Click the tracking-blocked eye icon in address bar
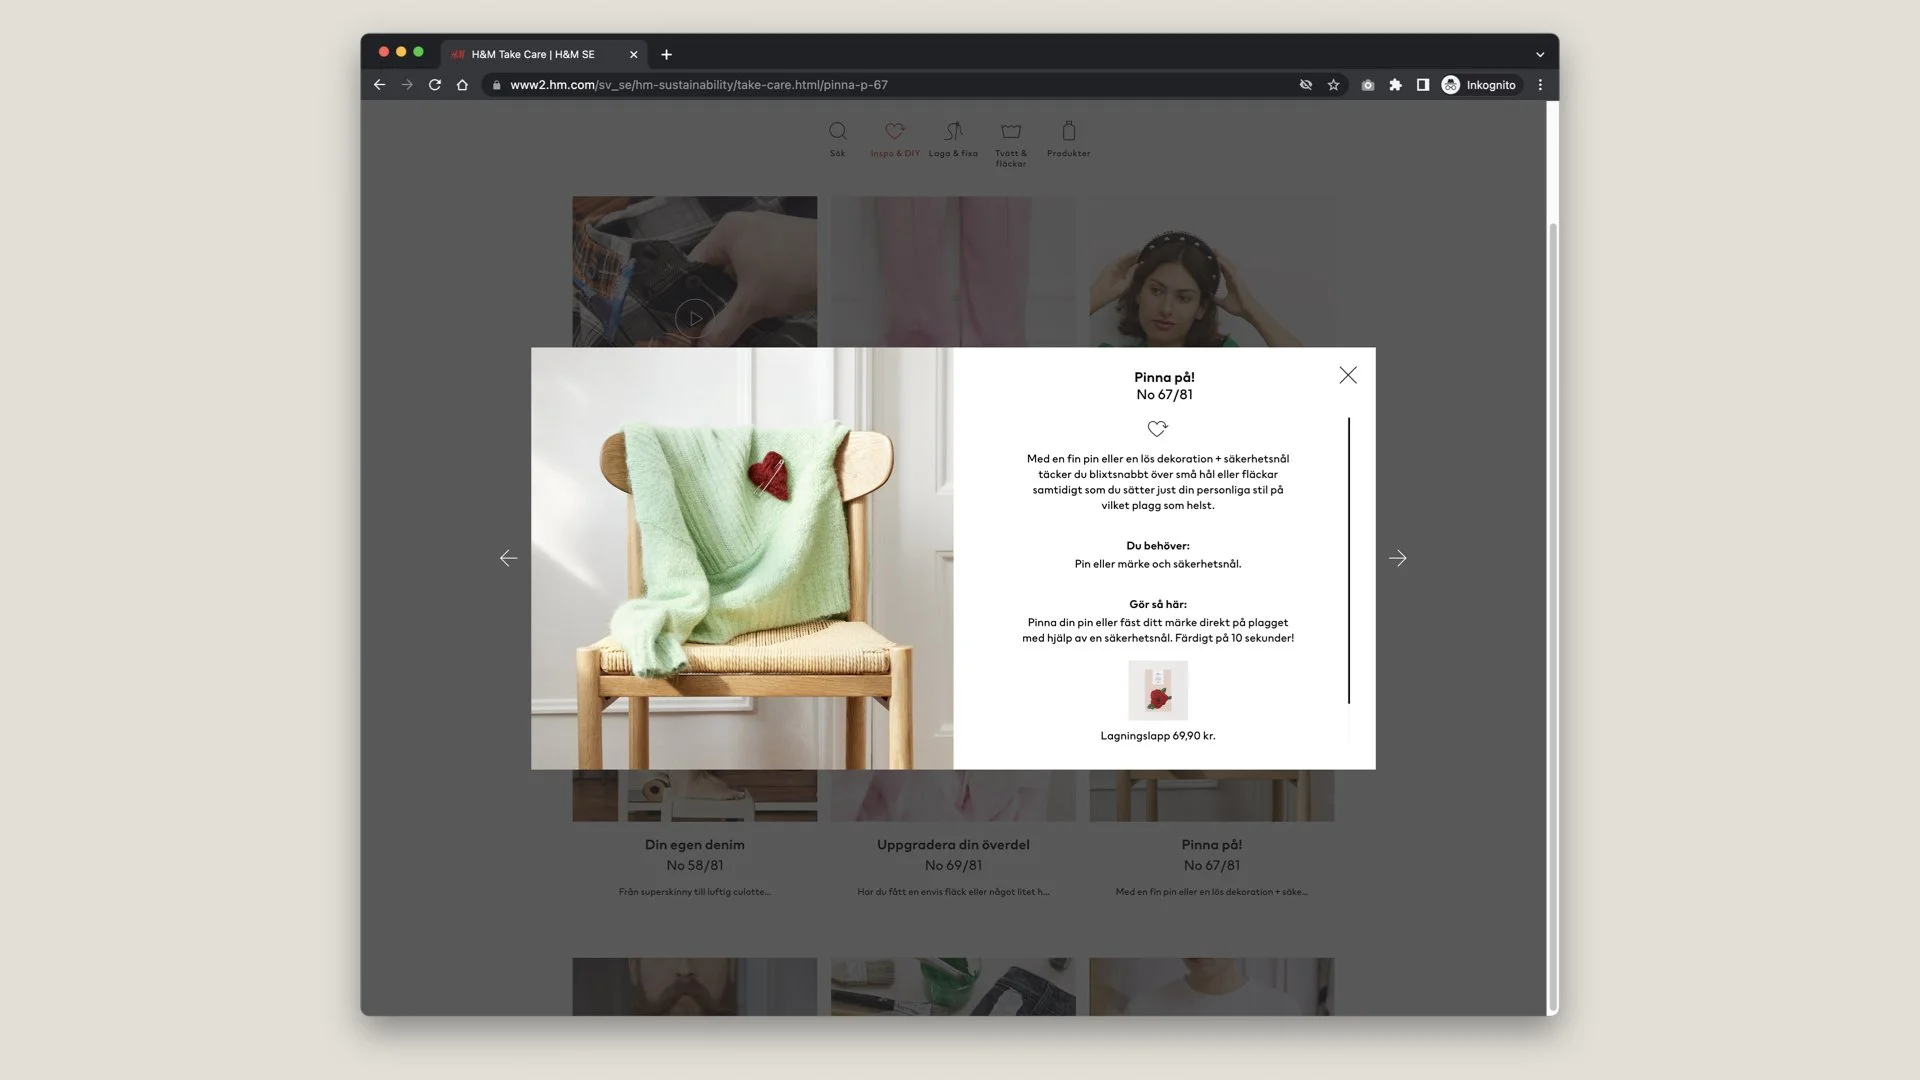 coord(1305,85)
